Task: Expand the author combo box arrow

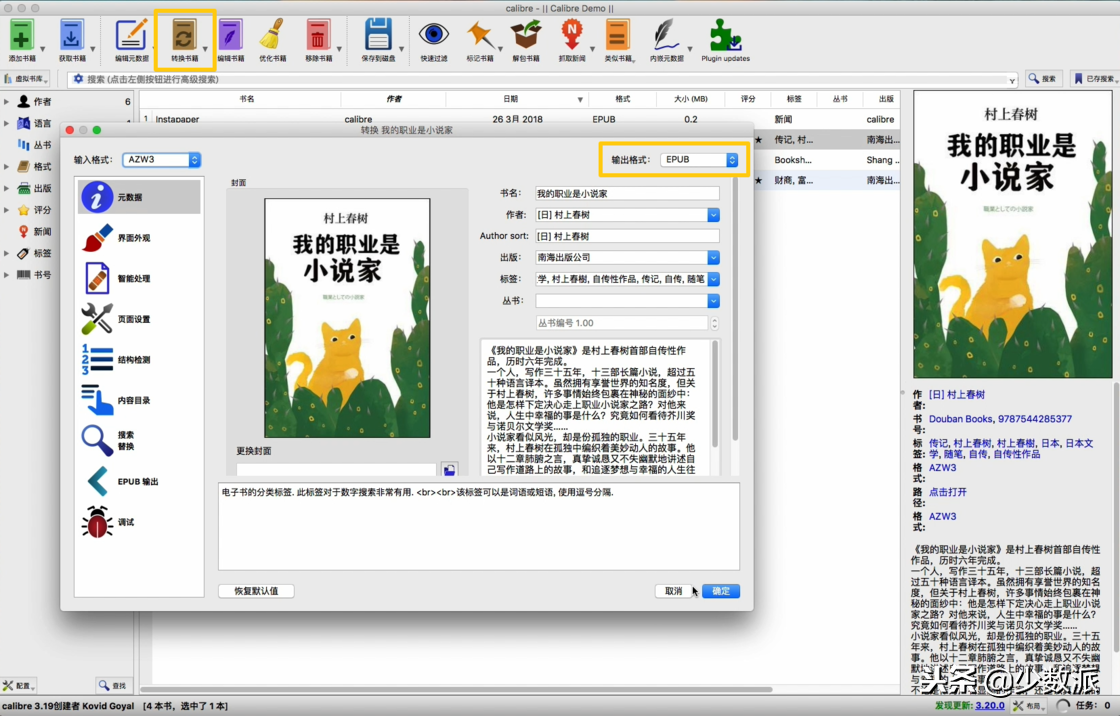Action: [713, 215]
